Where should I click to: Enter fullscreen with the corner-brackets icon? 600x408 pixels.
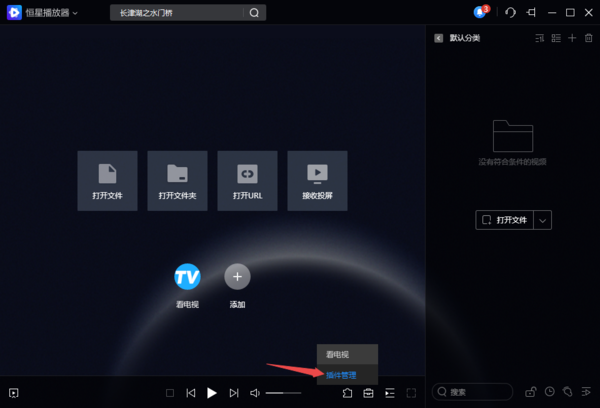(x=411, y=393)
